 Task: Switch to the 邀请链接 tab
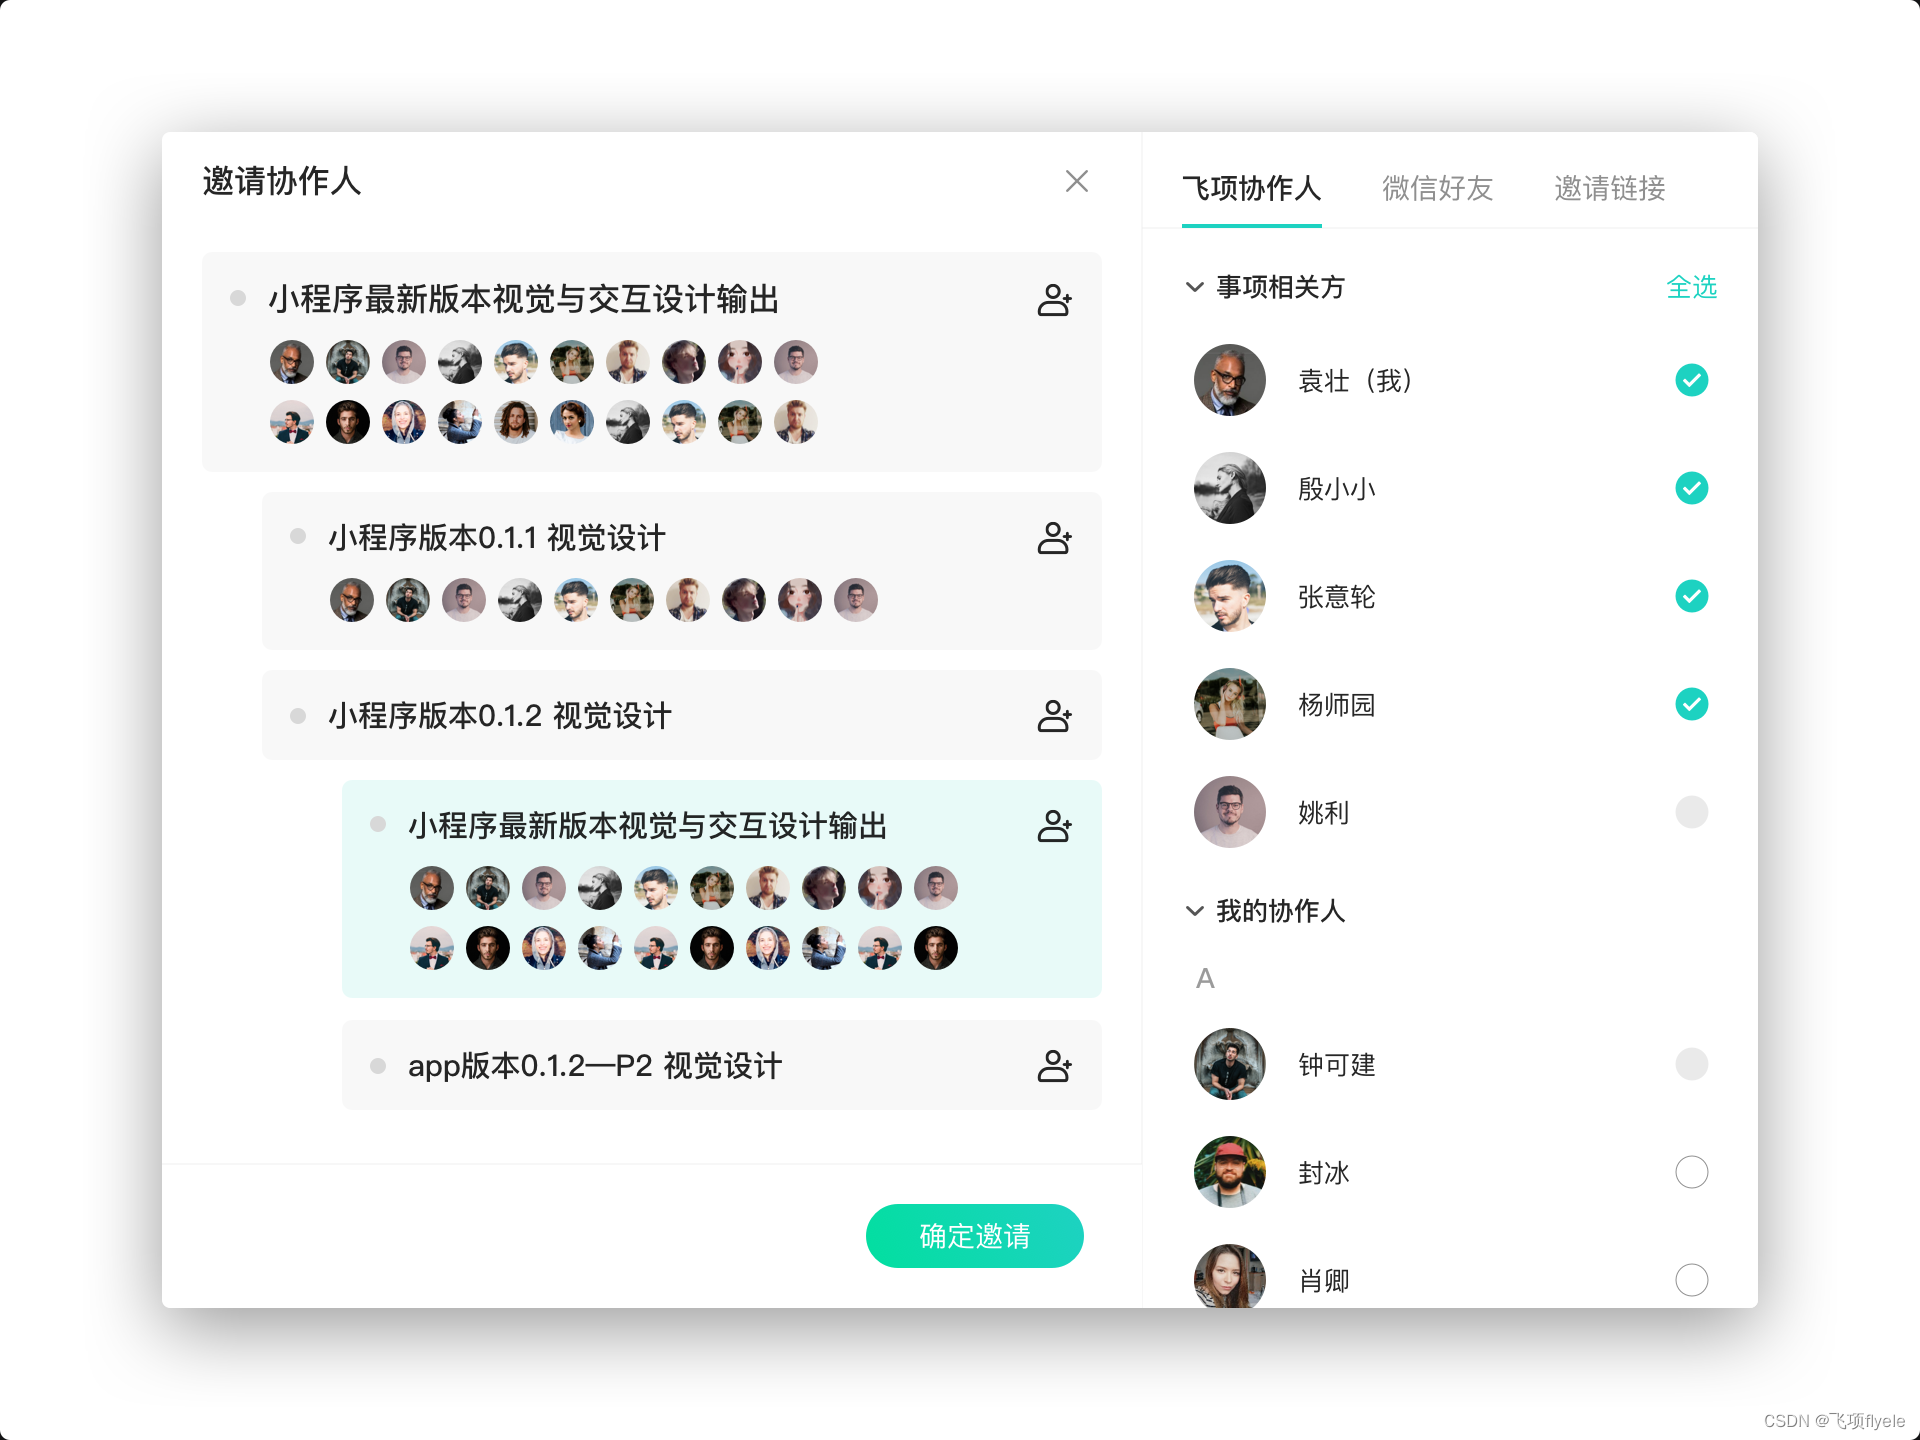point(1609,188)
